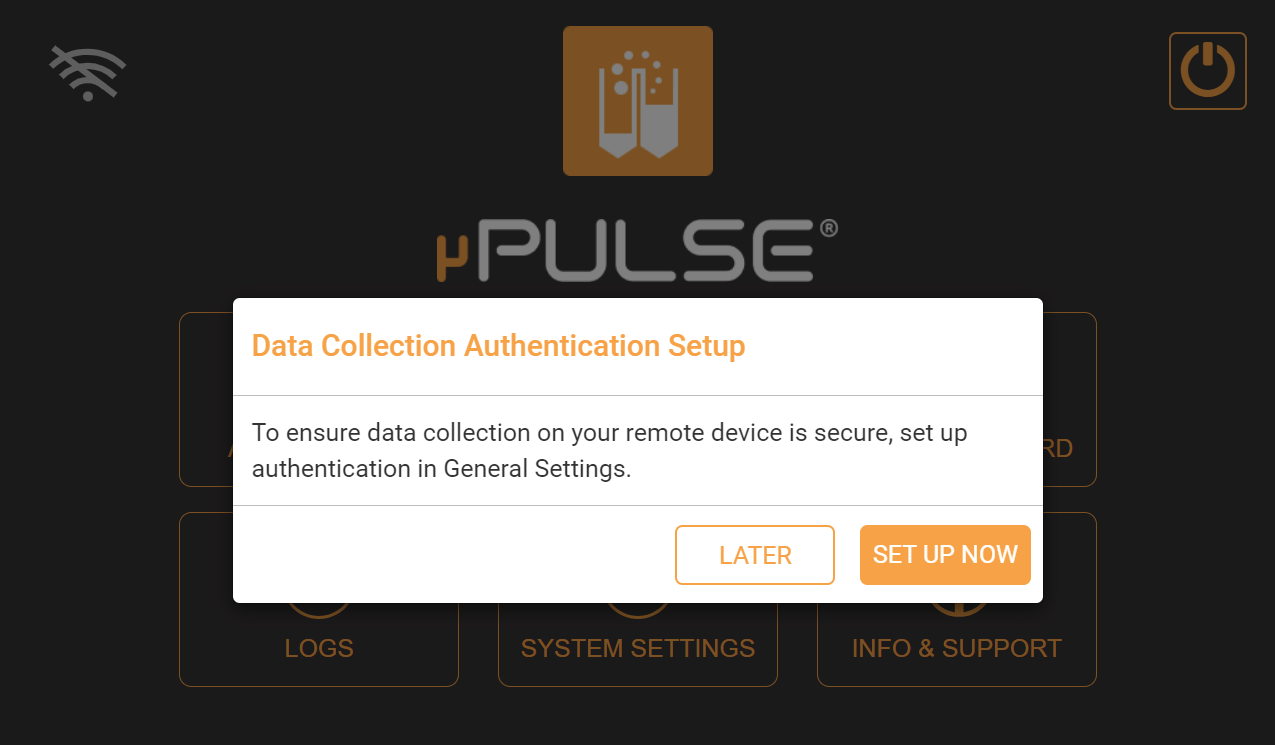Click the registered trademark symbol beside PULSE
Viewport: 1275px width, 745px height.
point(828,229)
